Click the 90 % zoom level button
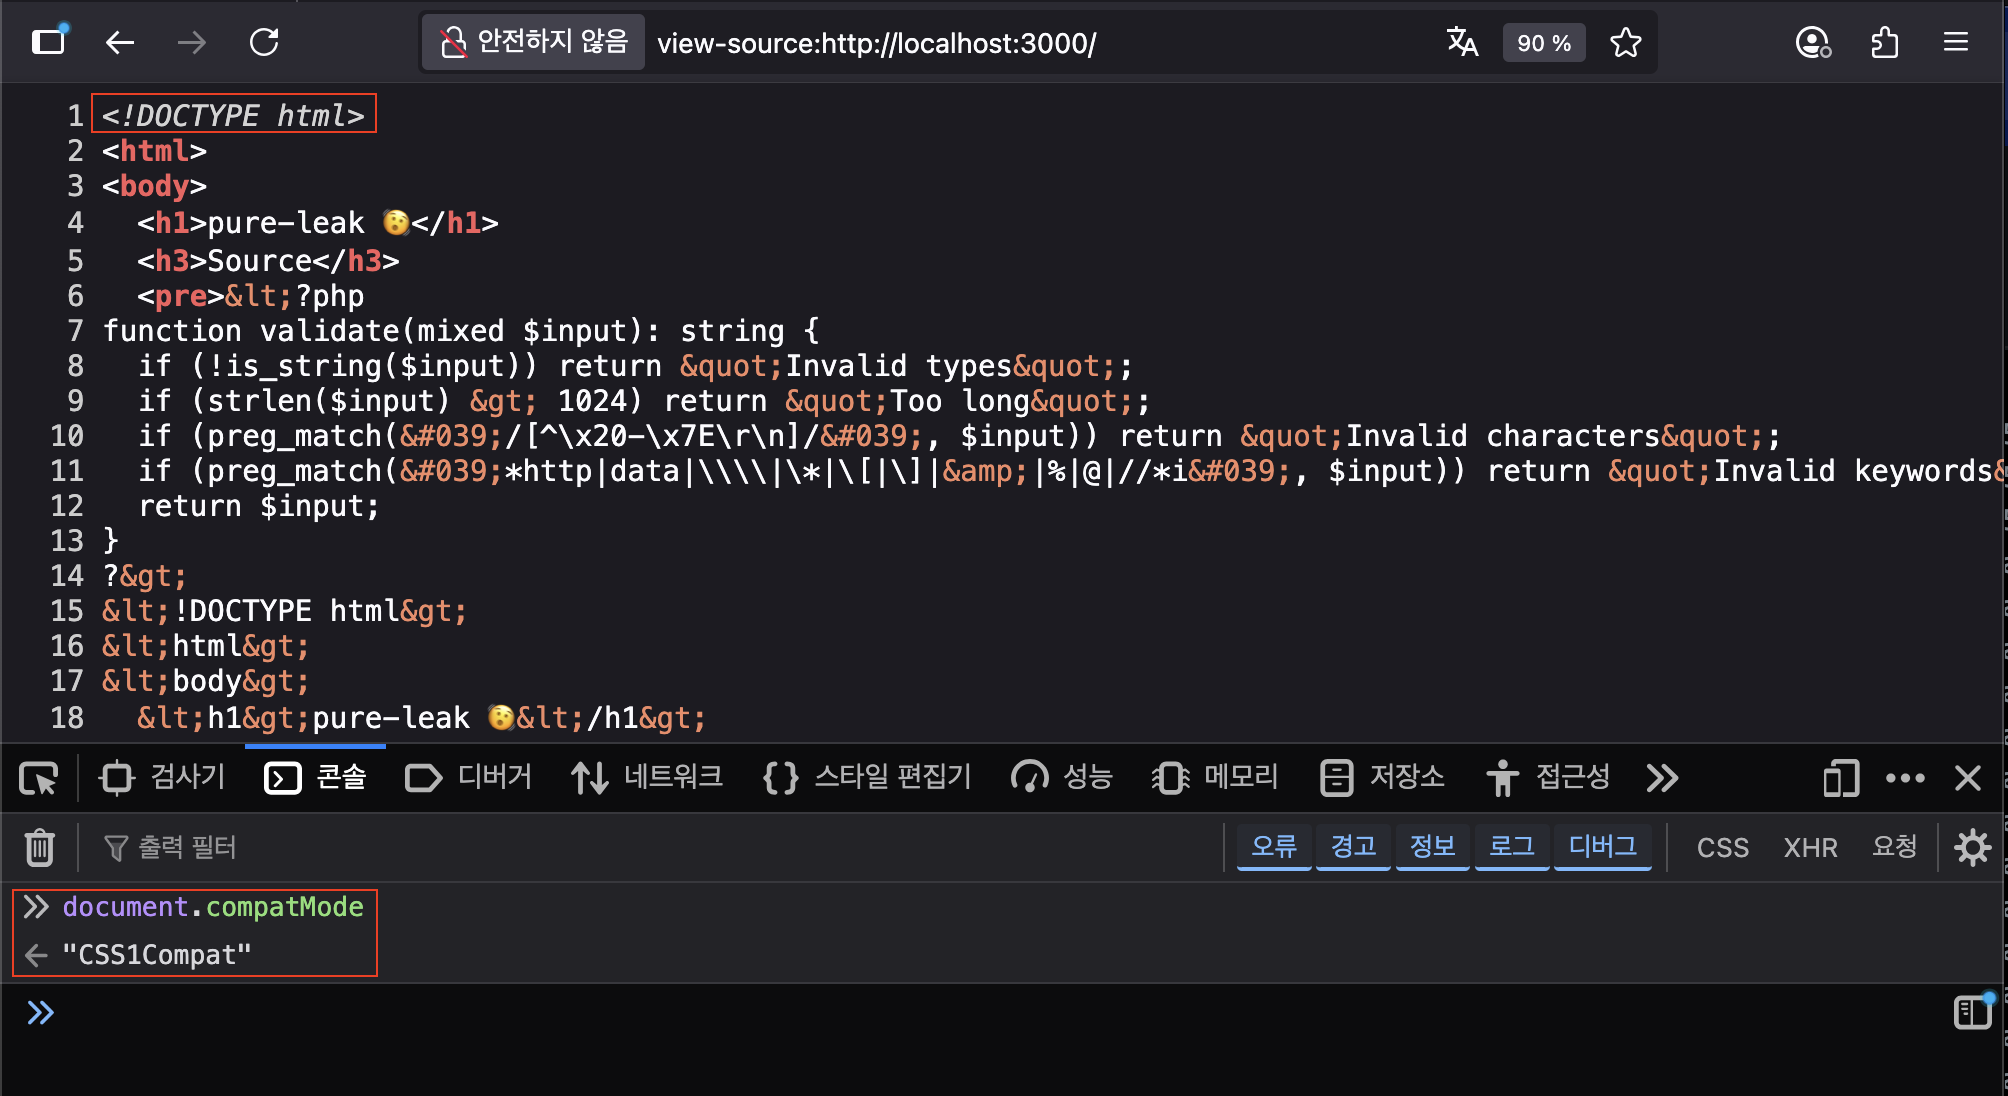The width and height of the screenshot is (2008, 1096). click(x=1543, y=43)
